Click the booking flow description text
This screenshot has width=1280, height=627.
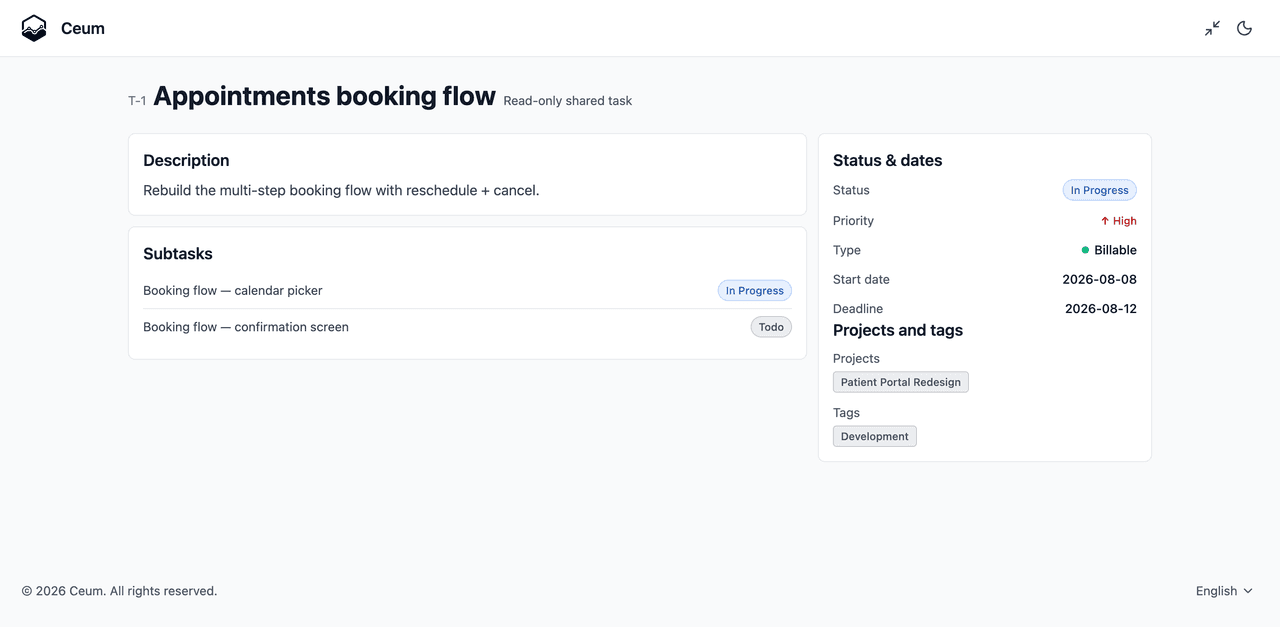pyautogui.click(x=341, y=190)
